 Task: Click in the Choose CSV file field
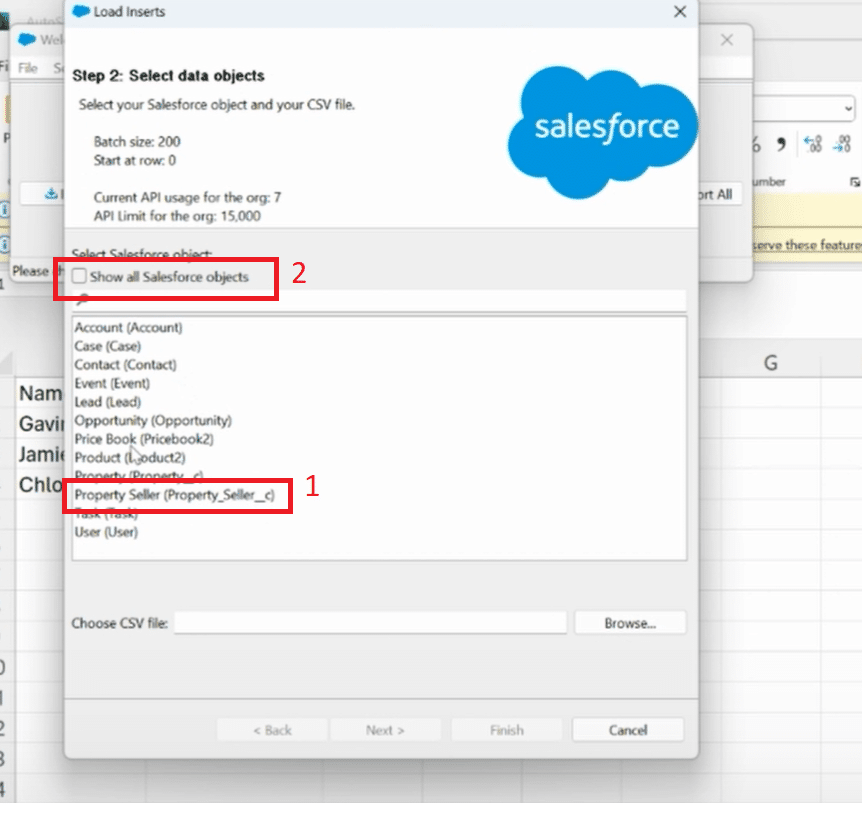coord(370,623)
